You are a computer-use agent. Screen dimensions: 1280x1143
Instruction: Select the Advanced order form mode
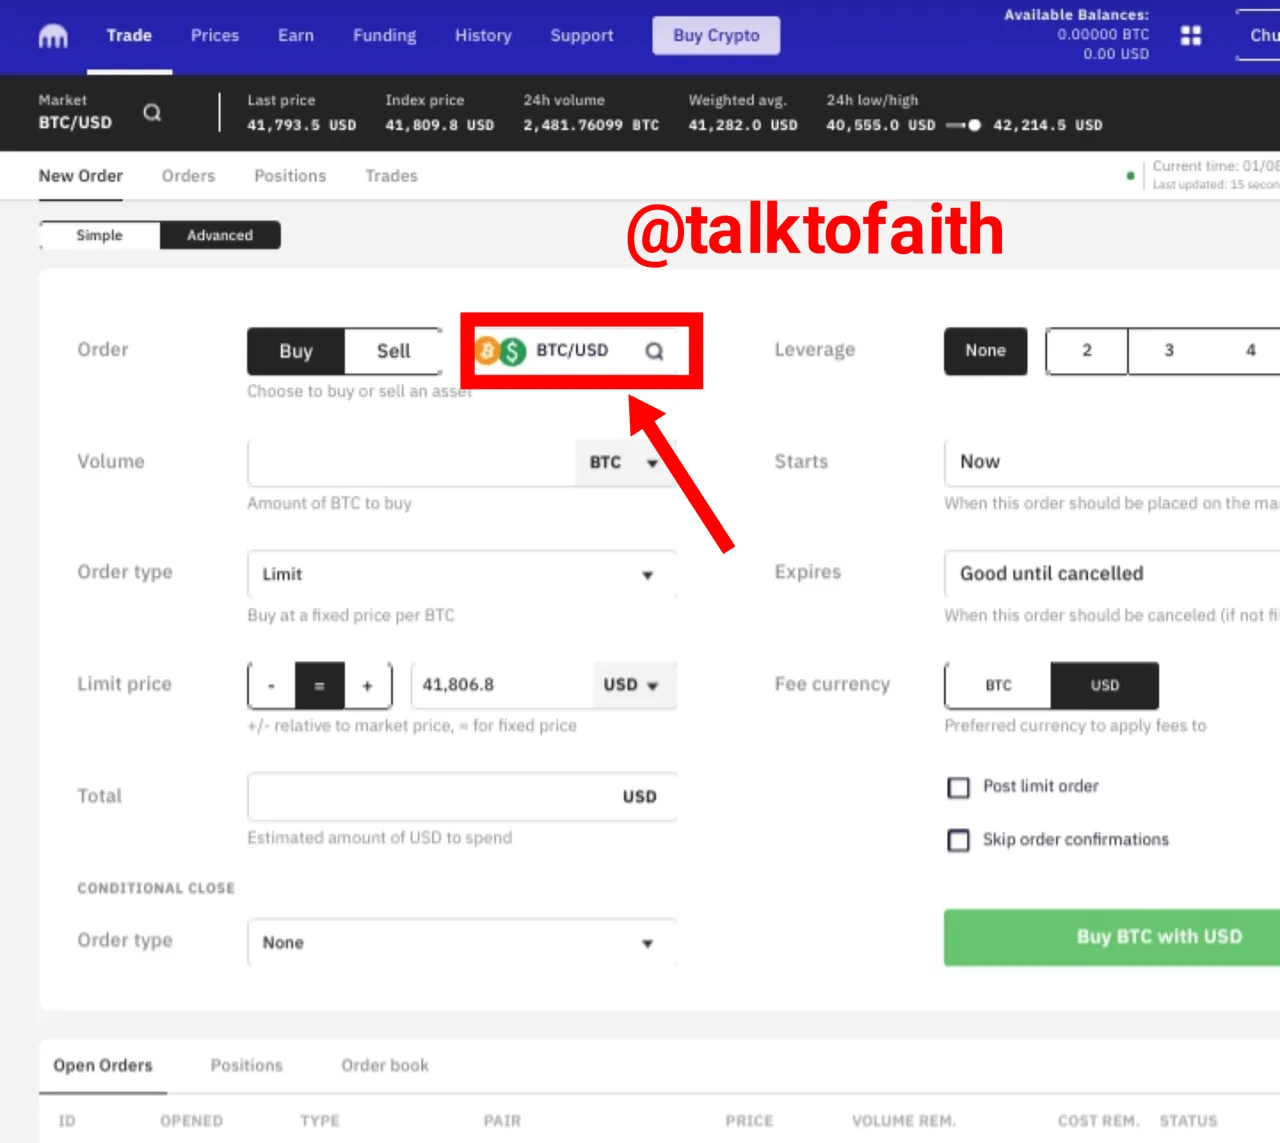coord(220,235)
